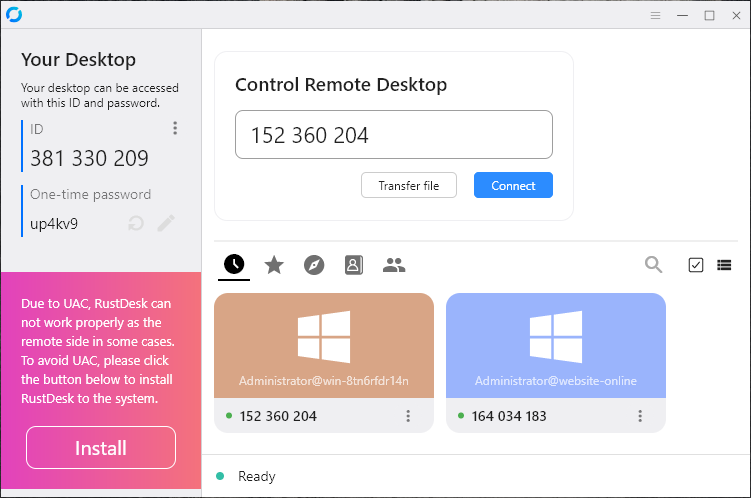The image size is (751, 498).
Task: Open the Favorites star tab
Action: 274,265
